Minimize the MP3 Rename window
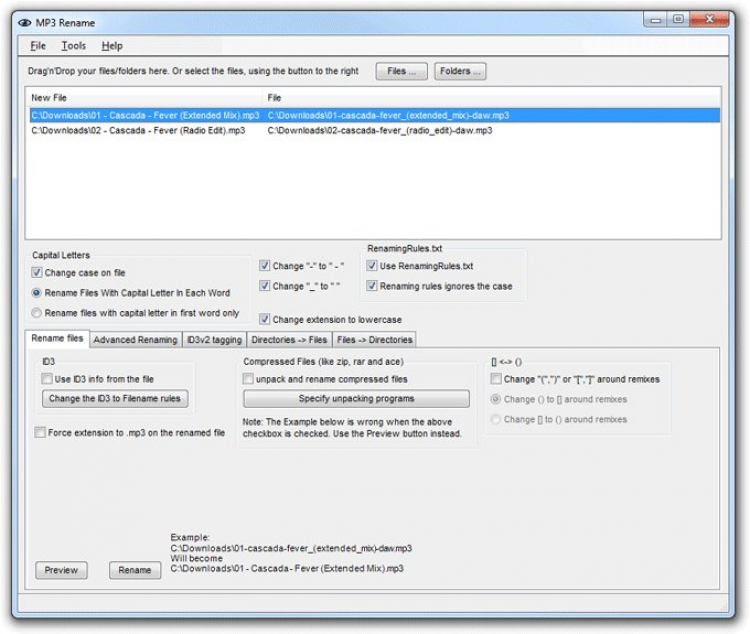750x634 pixels. [x=655, y=20]
